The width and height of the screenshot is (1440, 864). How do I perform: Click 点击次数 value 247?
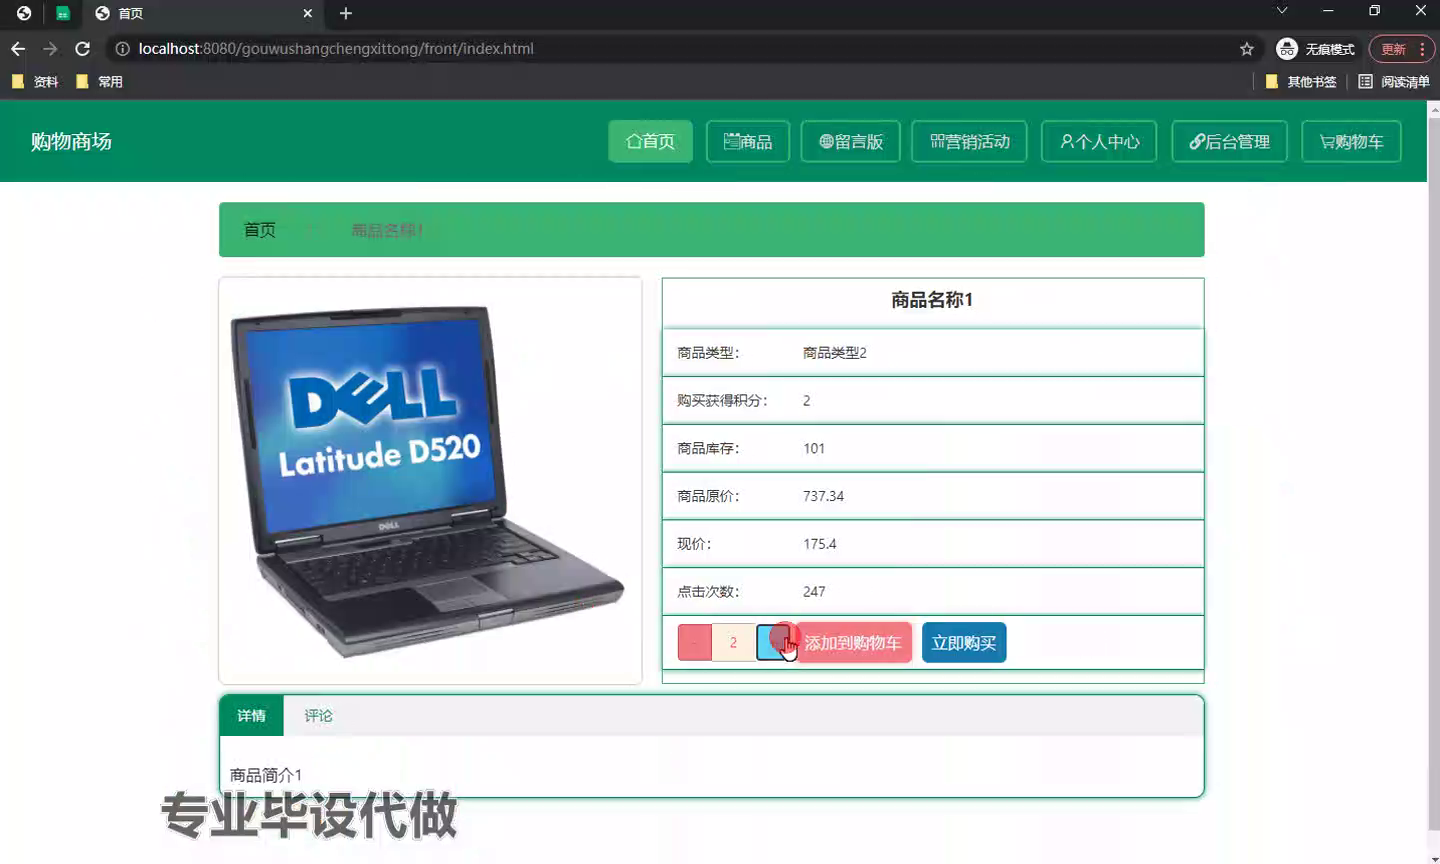[x=814, y=592]
